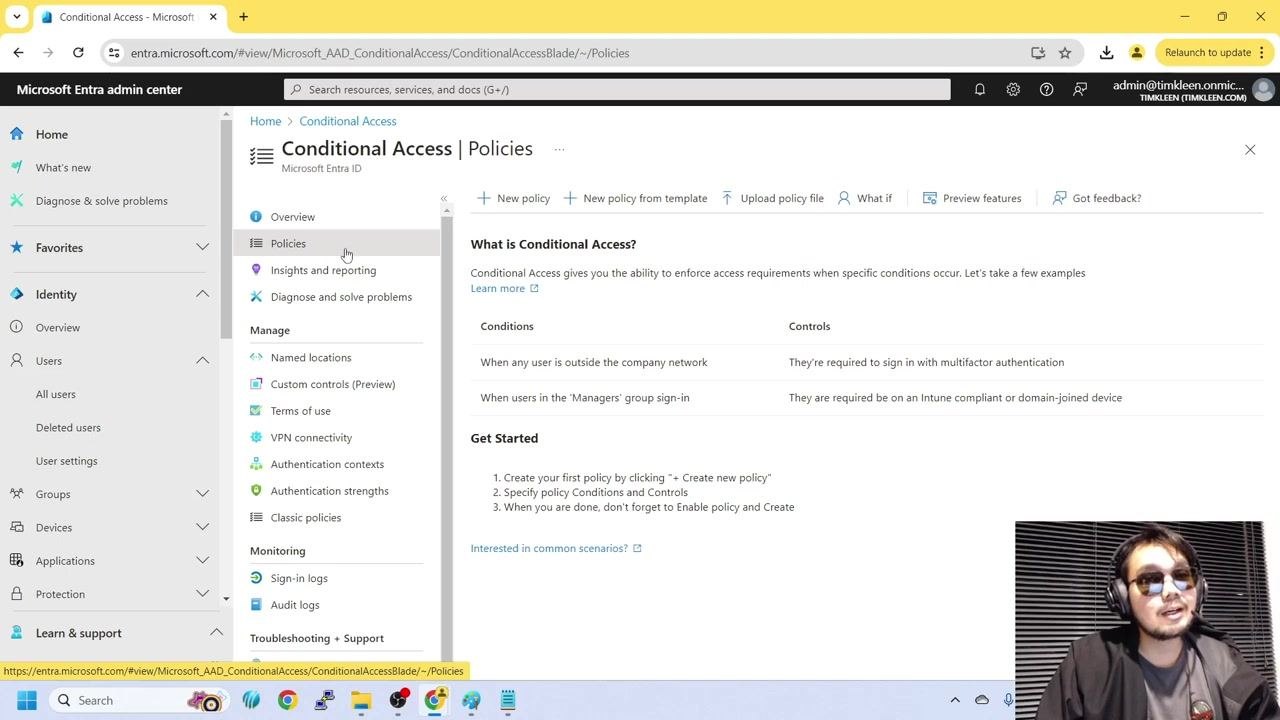Open User settings in left navigation
Viewport: 1280px width, 720px height.
tap(67, 461)
